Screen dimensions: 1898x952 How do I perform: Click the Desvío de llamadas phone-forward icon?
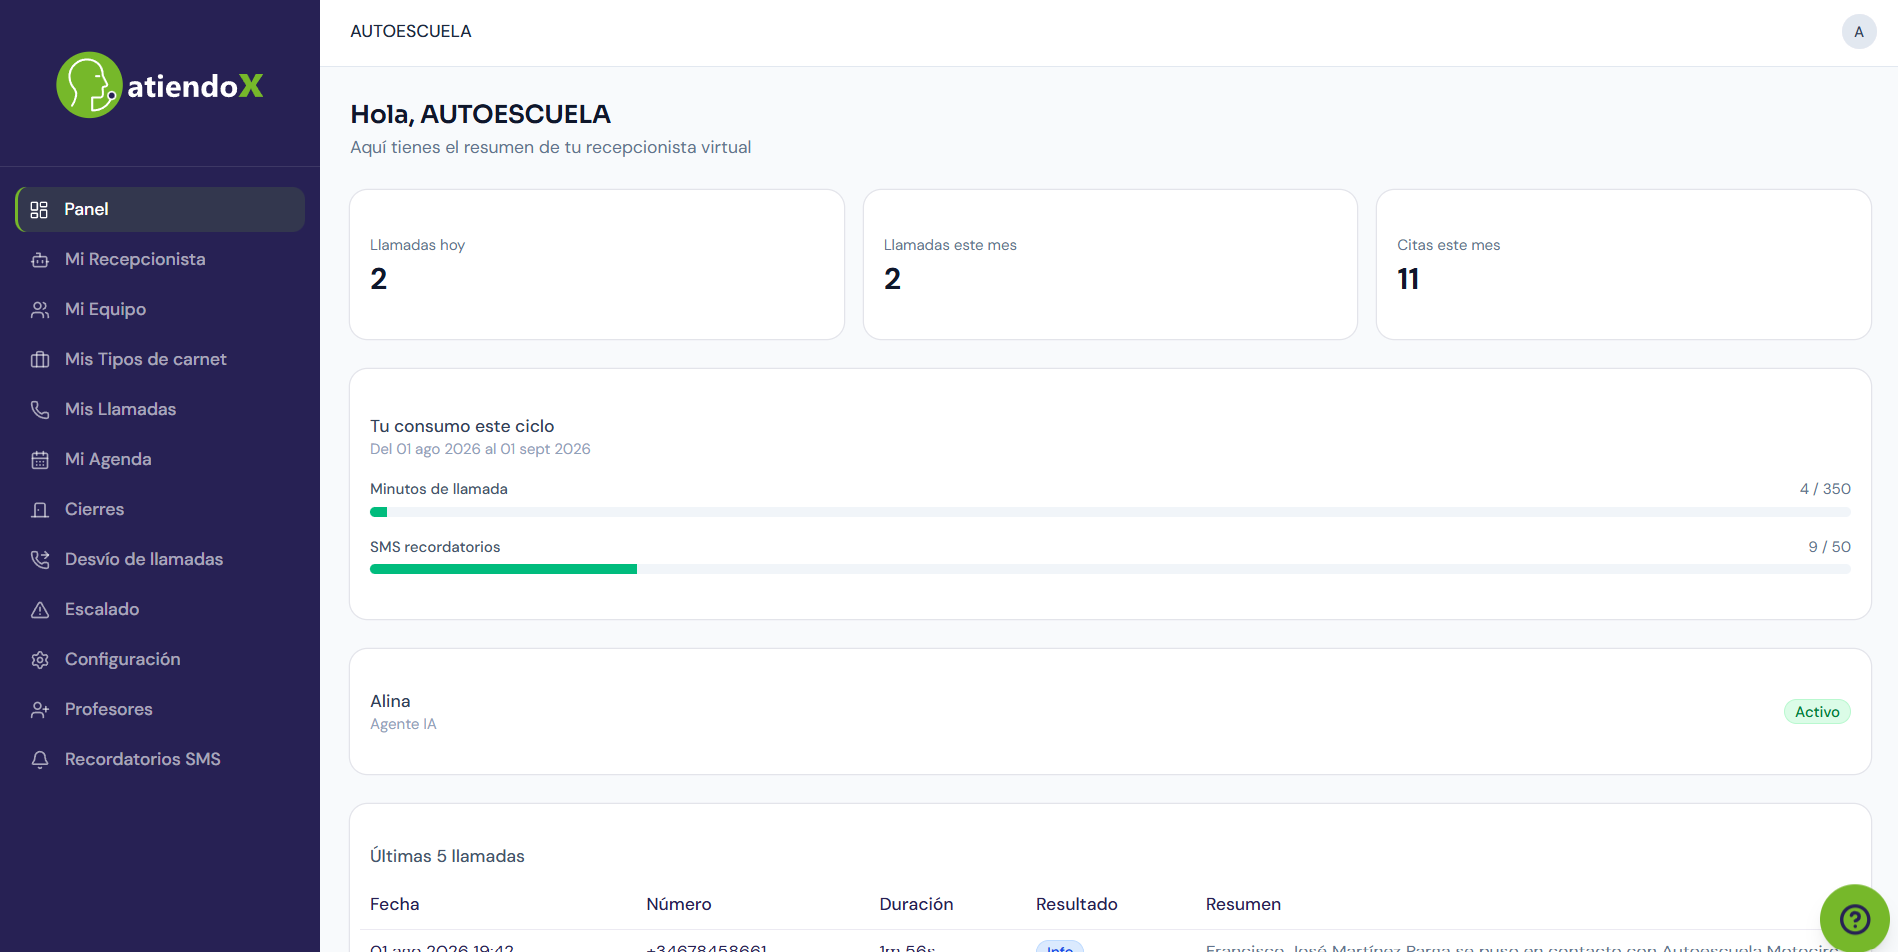click(x=40, y=560)
